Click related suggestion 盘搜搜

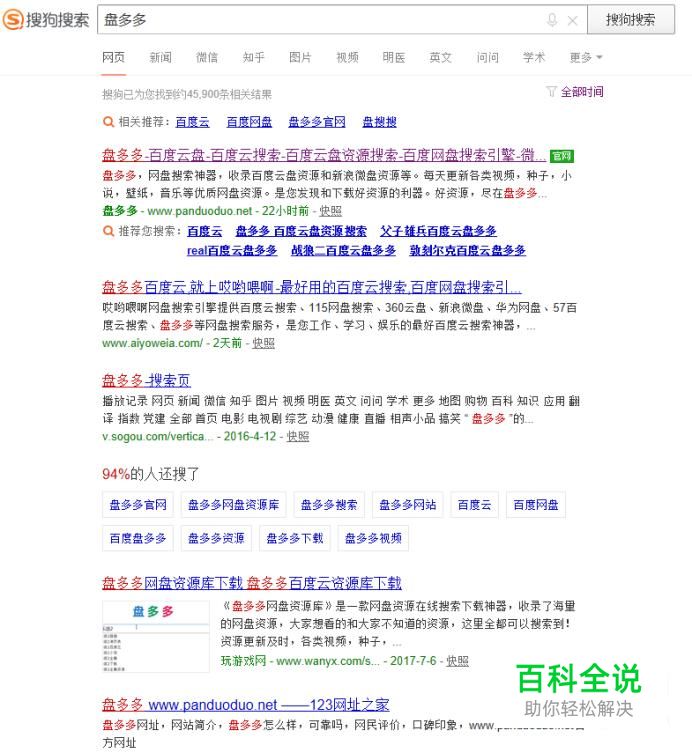pyautogui.click(x=379, y=122)
